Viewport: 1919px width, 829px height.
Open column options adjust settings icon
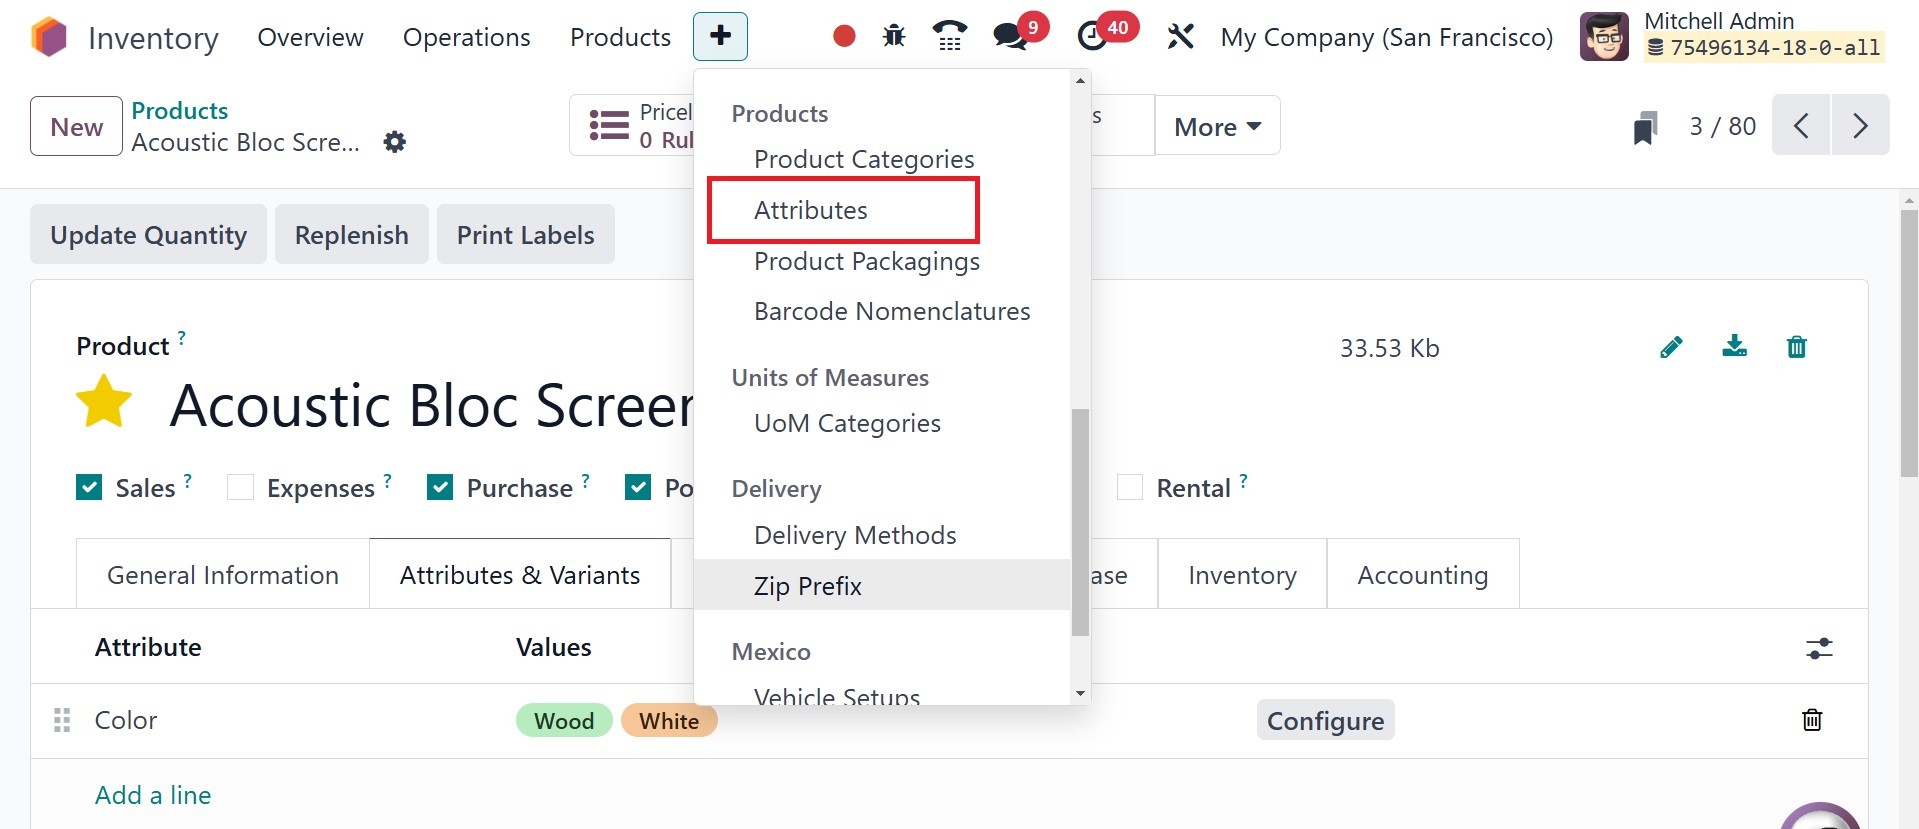(1819, 648)
